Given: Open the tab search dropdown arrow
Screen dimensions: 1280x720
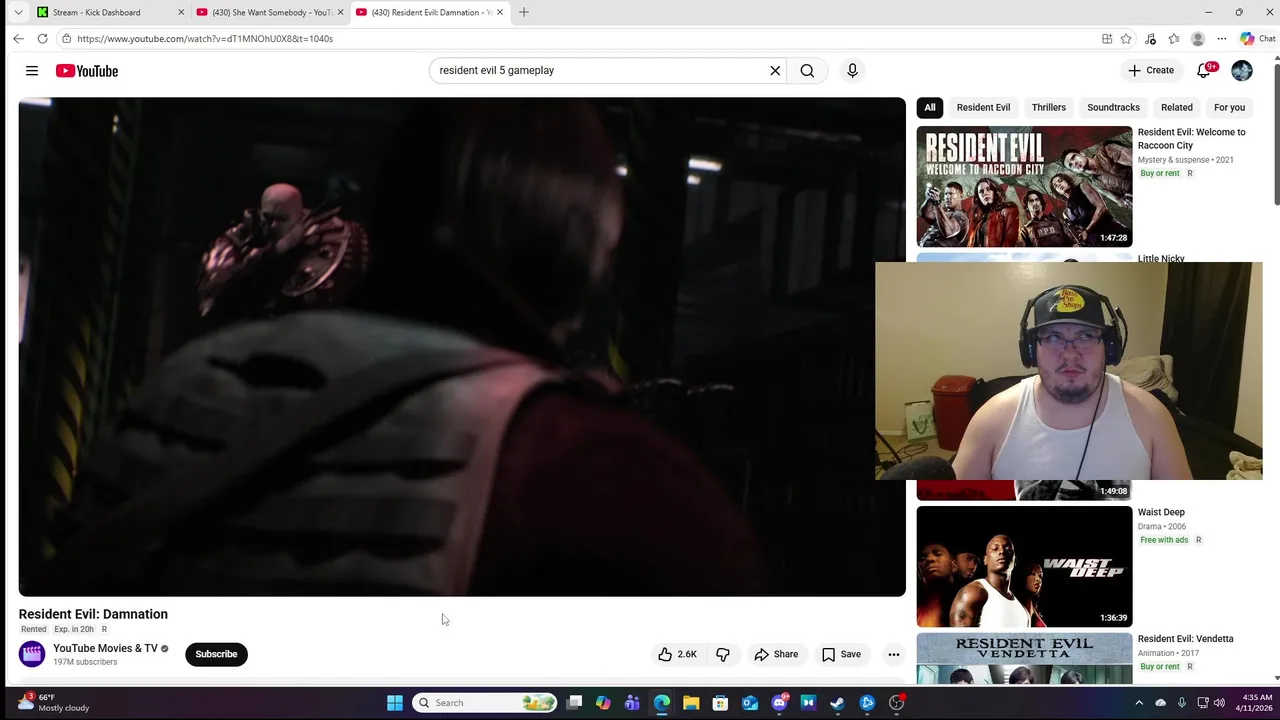Looking at the screenshot, I should (x=18, y=12).
